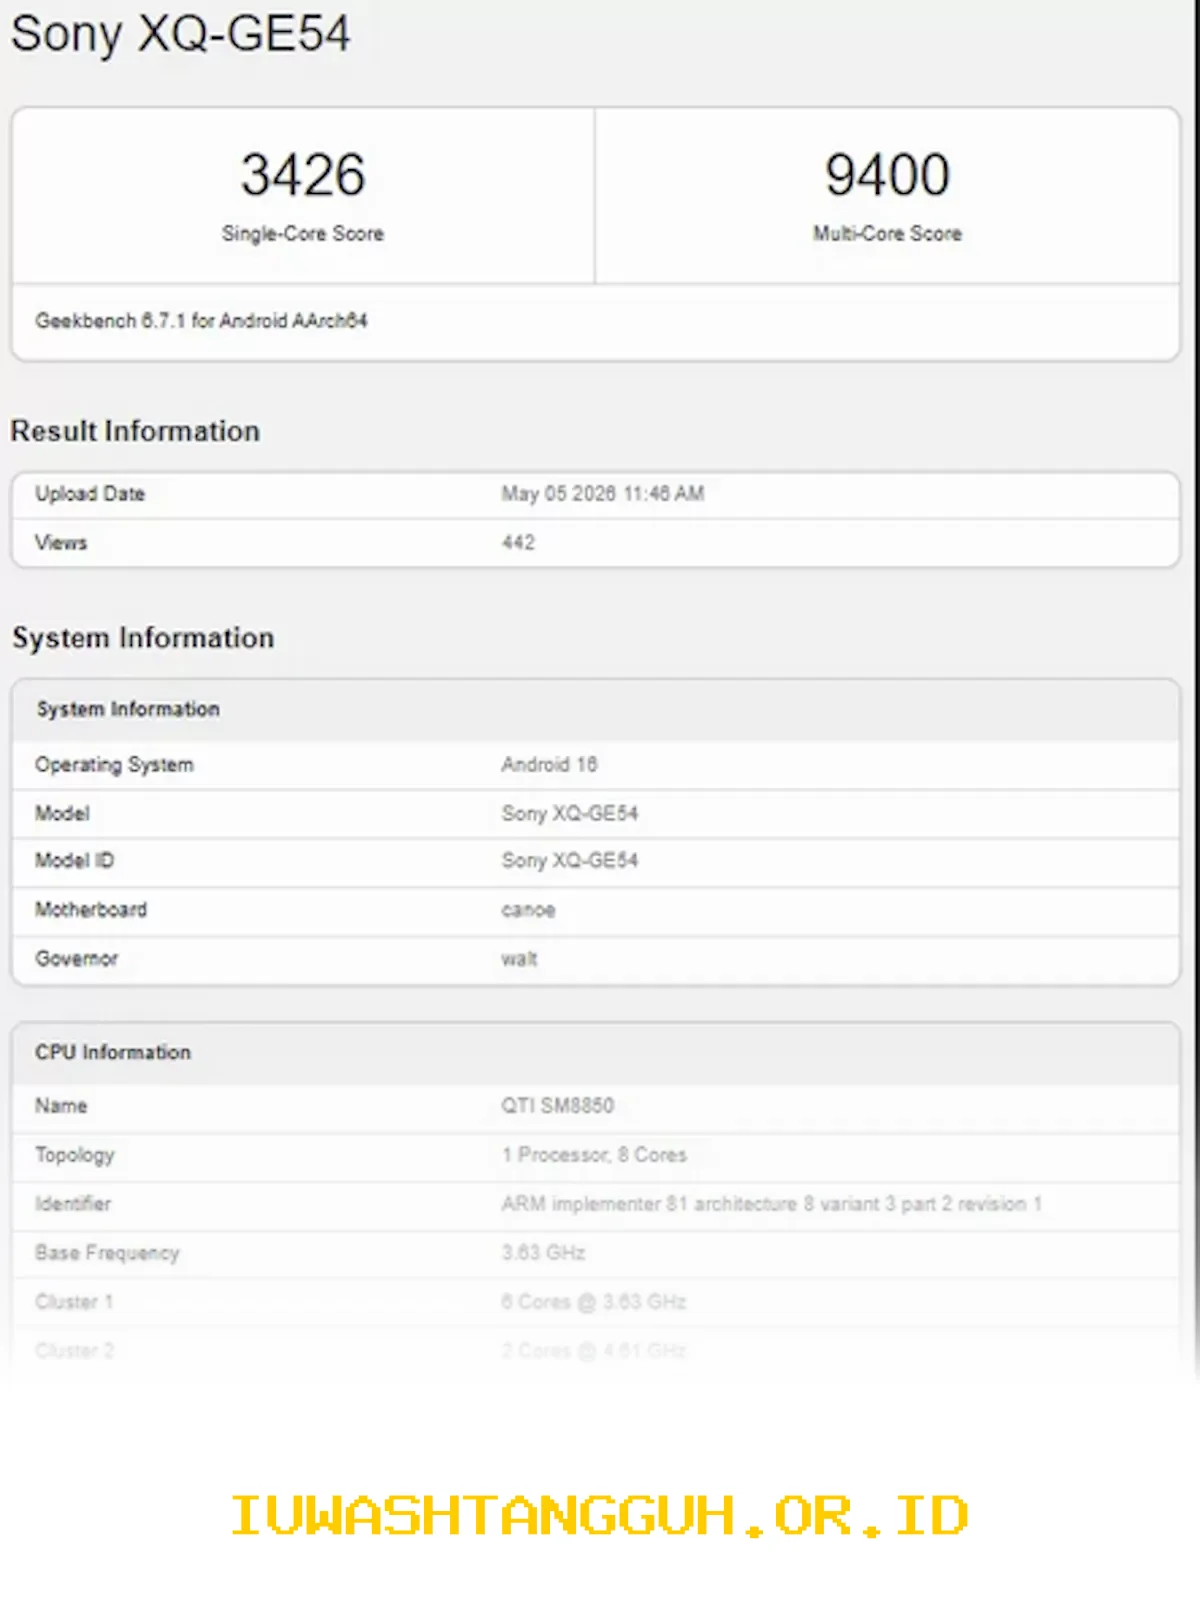Select 6 Cores @ 3.63 GHz value
This screenshot has height=1609, width=1200.
594,1302
